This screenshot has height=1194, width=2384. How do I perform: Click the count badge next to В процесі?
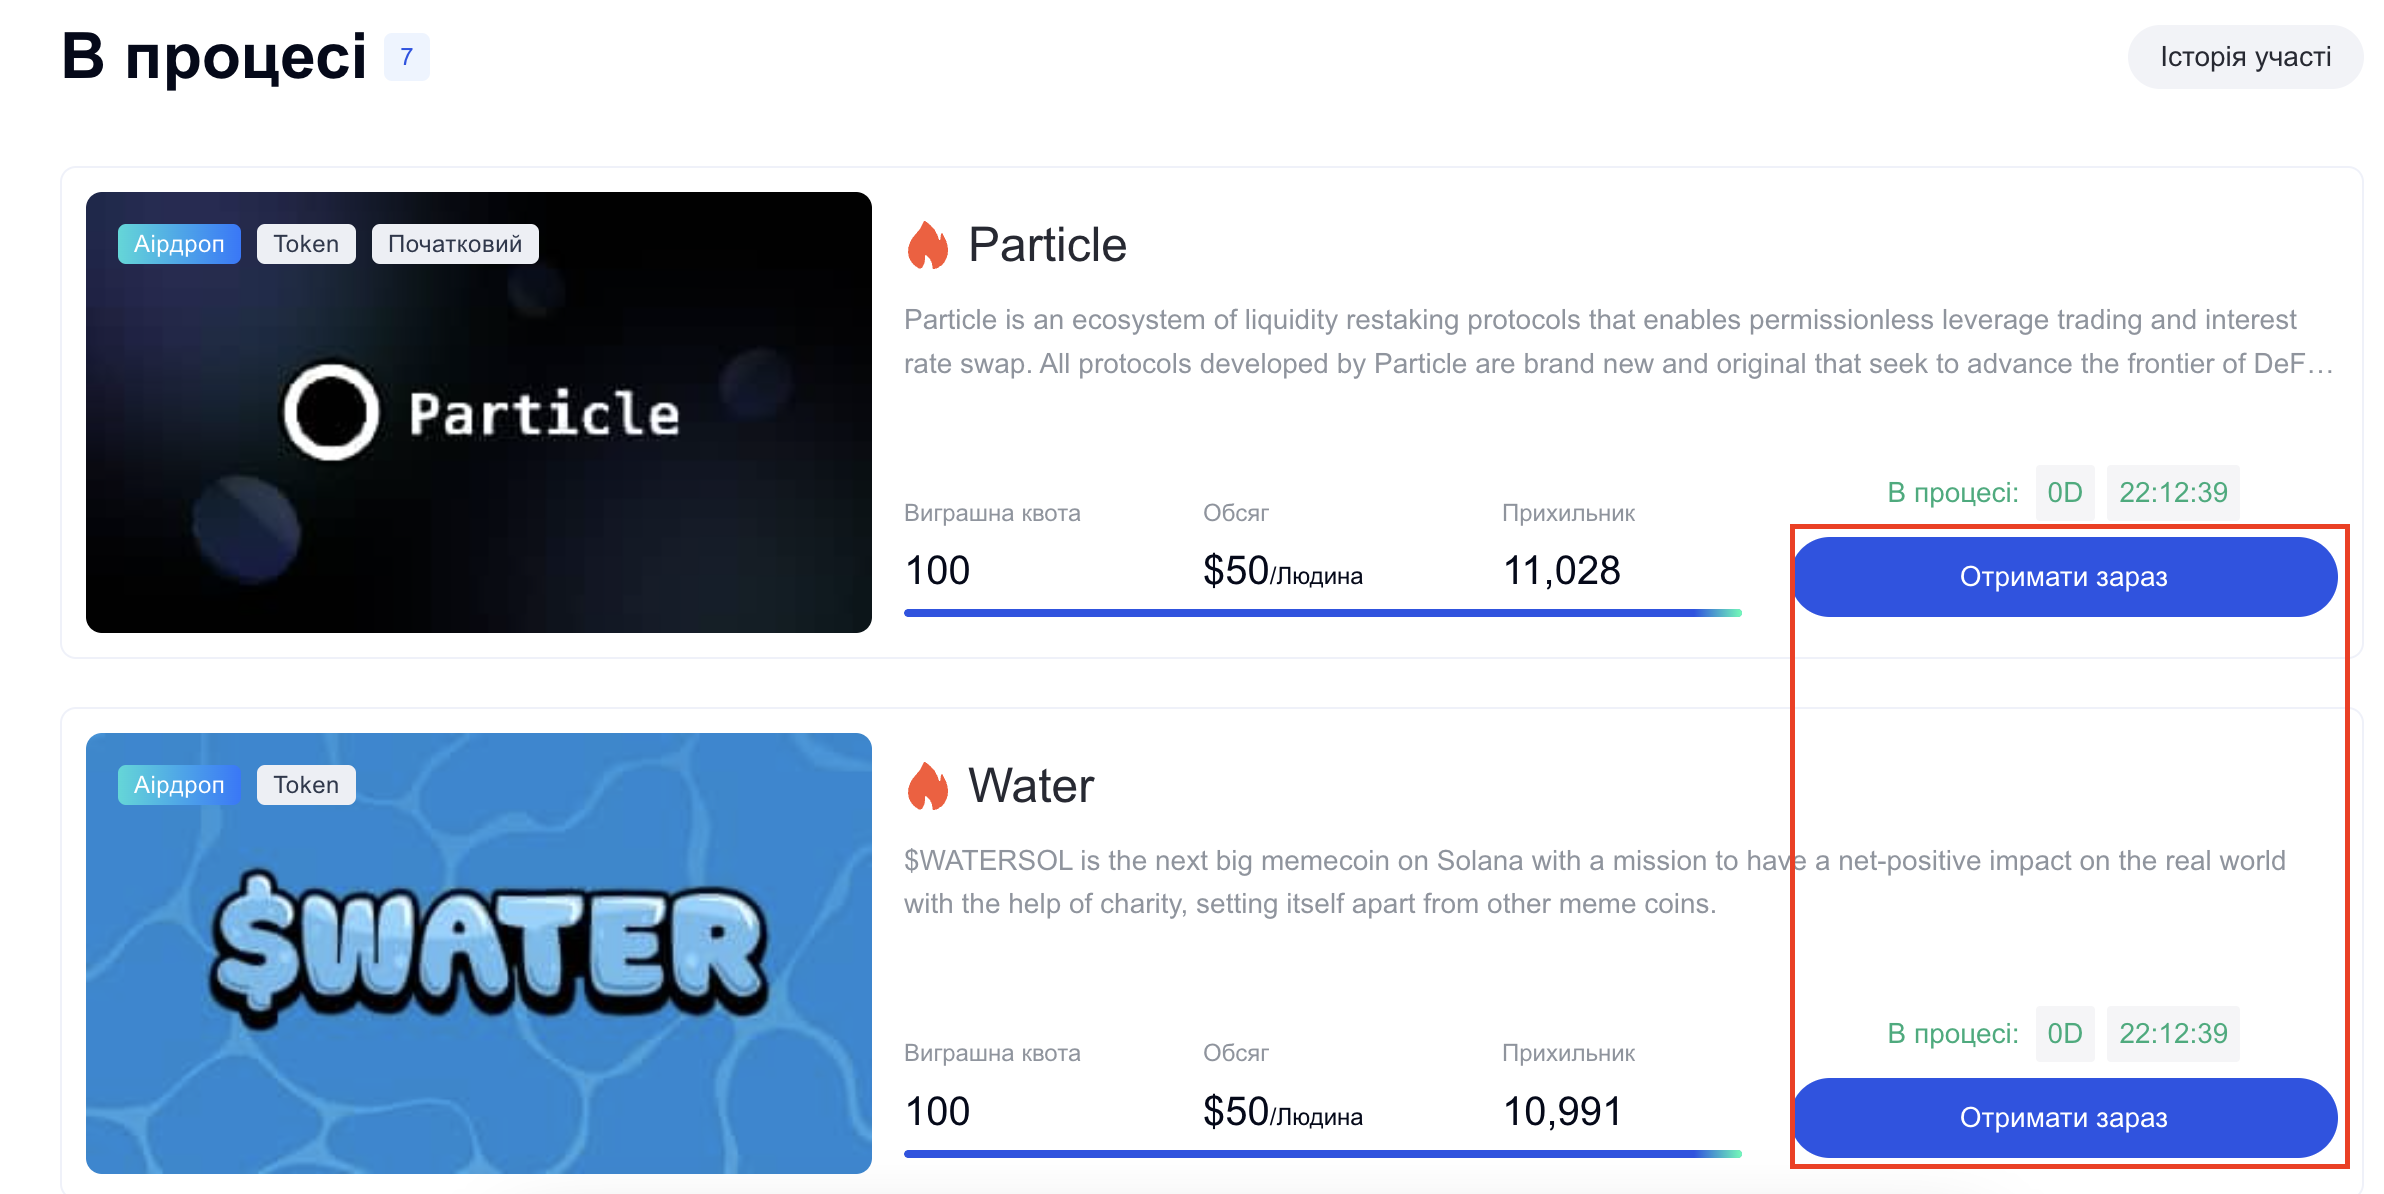coord(407,57)
